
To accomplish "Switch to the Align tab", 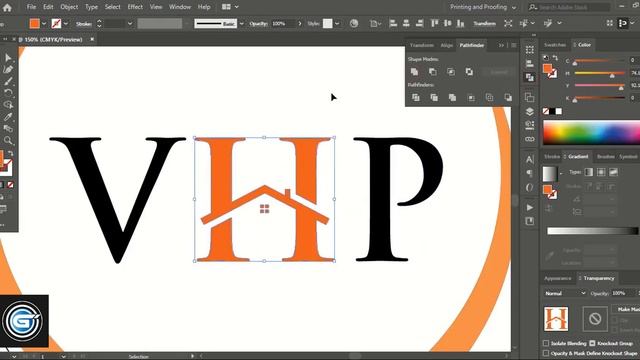I will click(x=447, y=45).
